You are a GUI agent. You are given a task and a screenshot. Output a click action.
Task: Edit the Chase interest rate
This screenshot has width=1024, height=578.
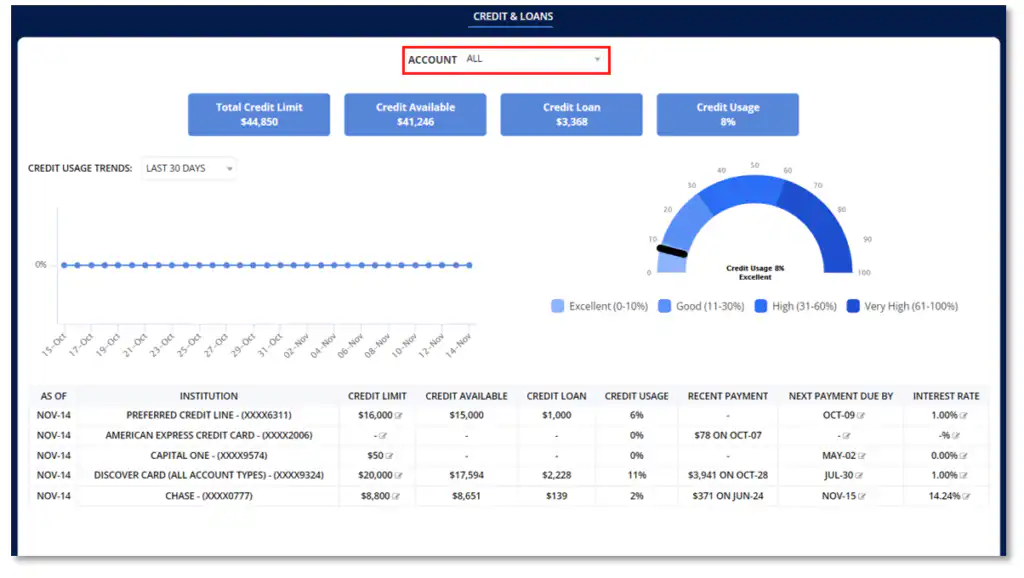[964, 494]
